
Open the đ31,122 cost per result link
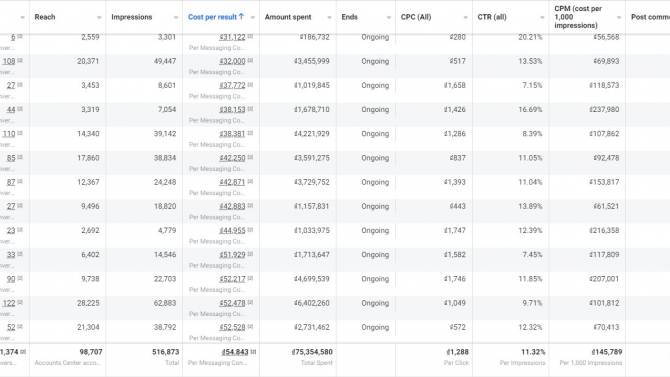pos(232,37)
